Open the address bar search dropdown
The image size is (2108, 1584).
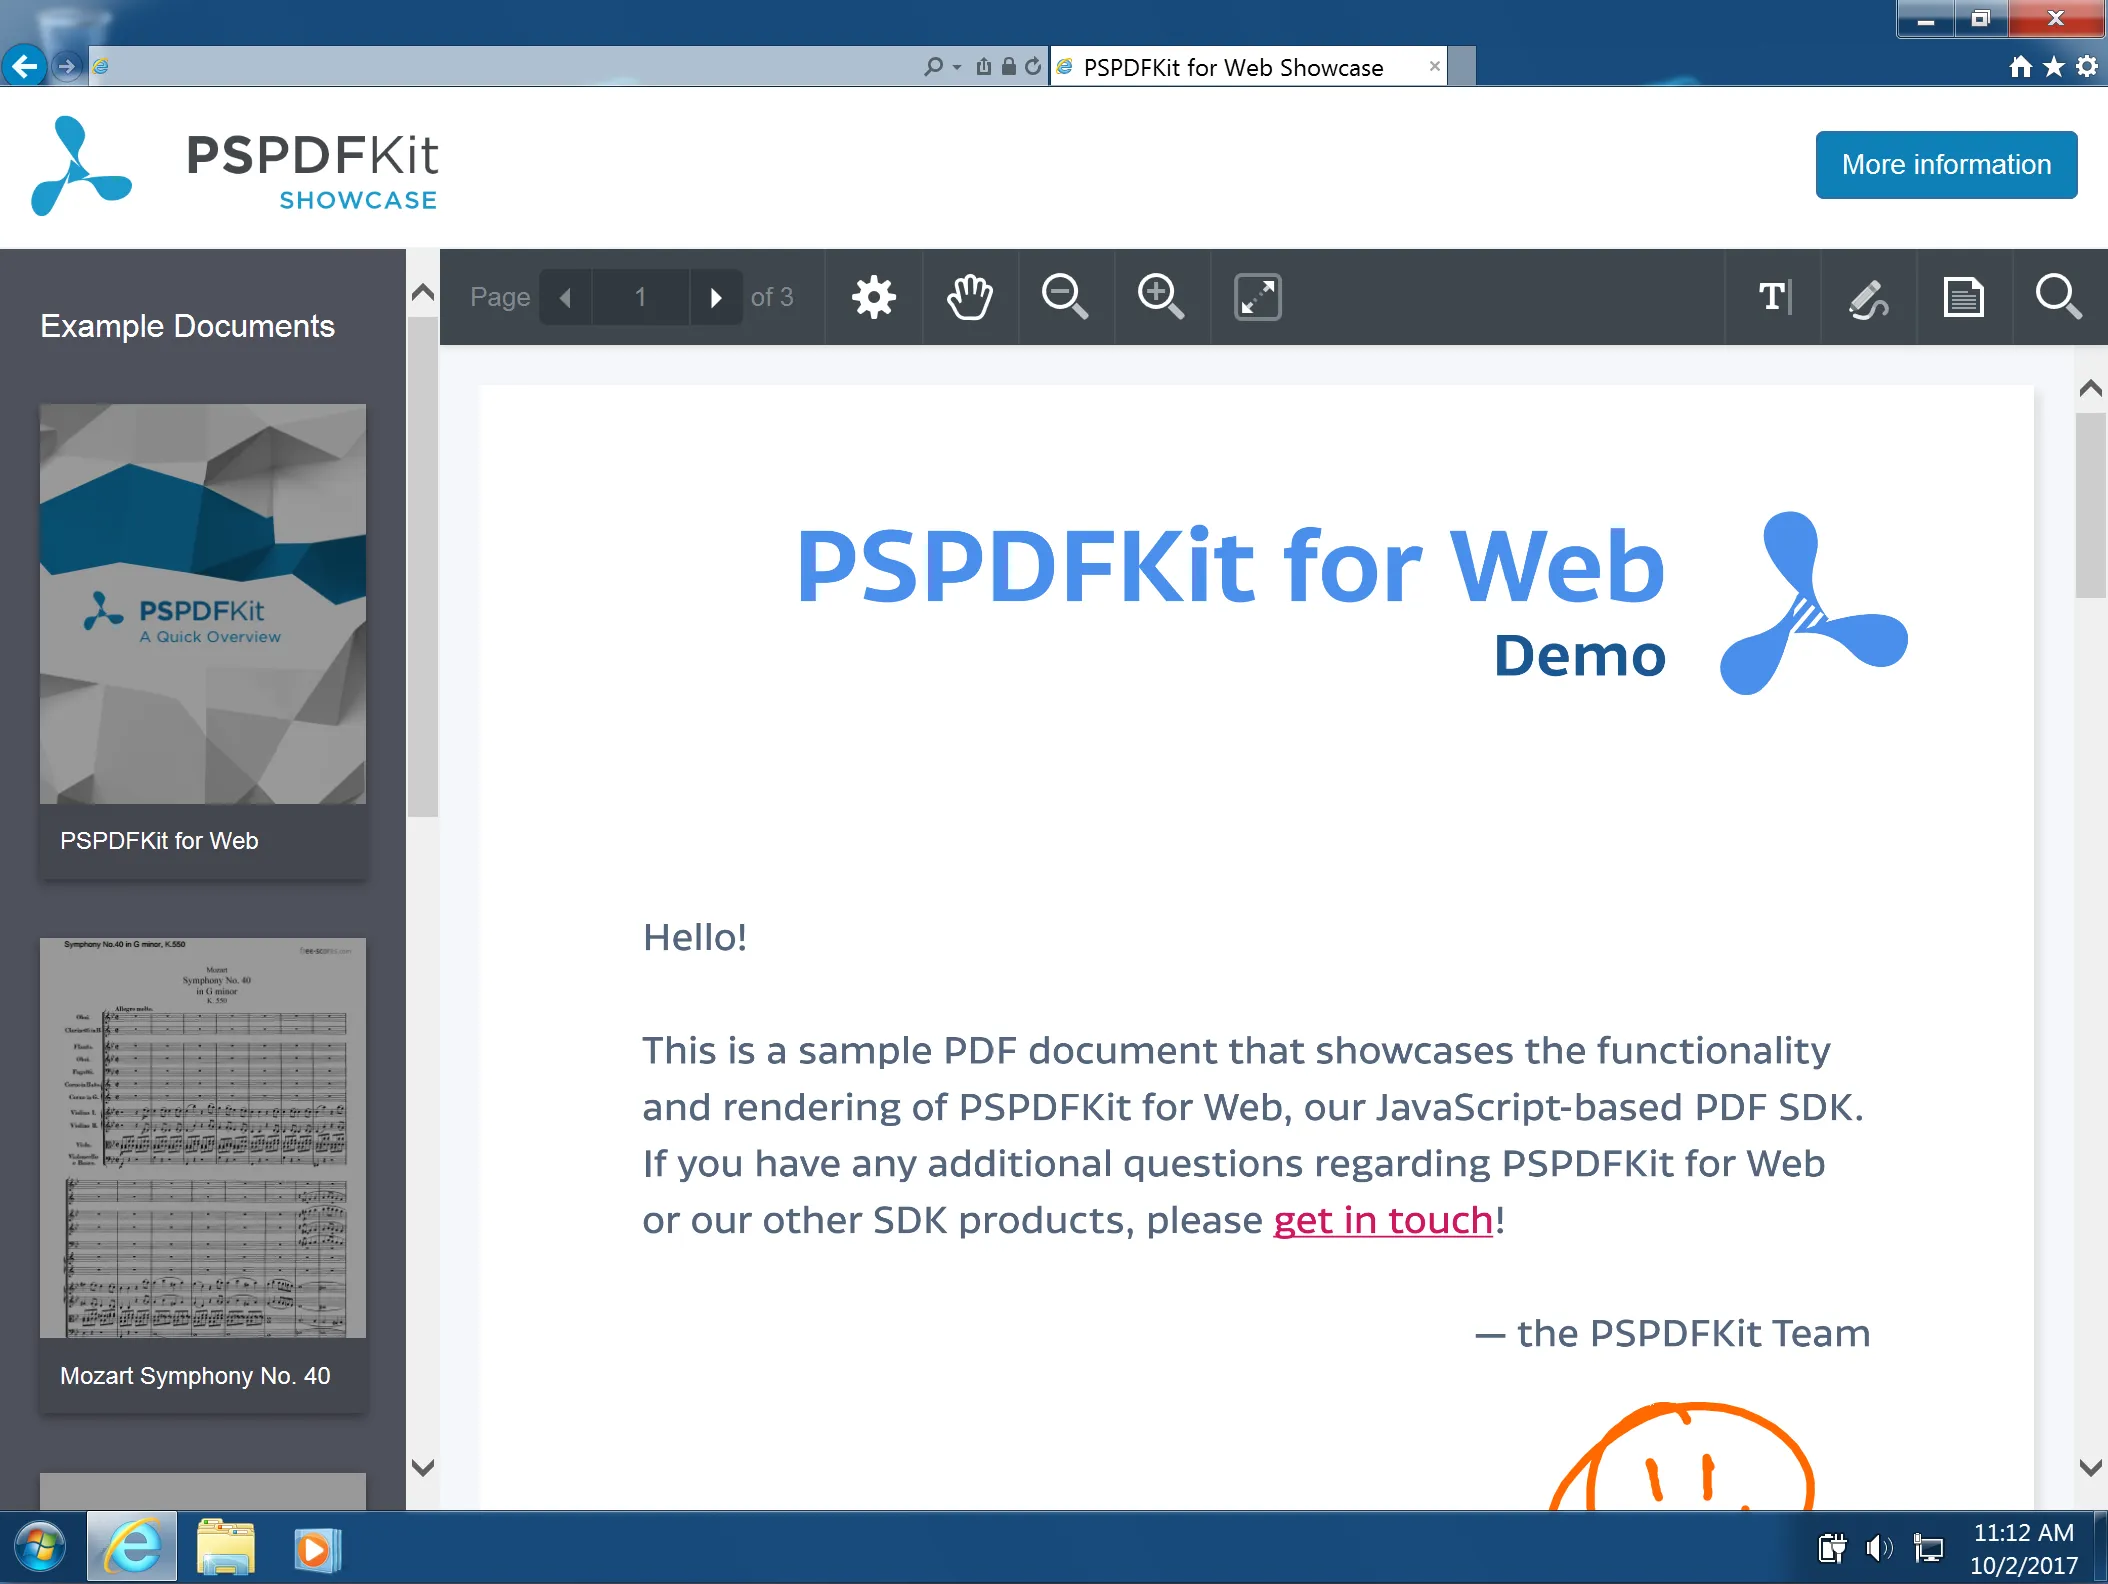point(940,66)
